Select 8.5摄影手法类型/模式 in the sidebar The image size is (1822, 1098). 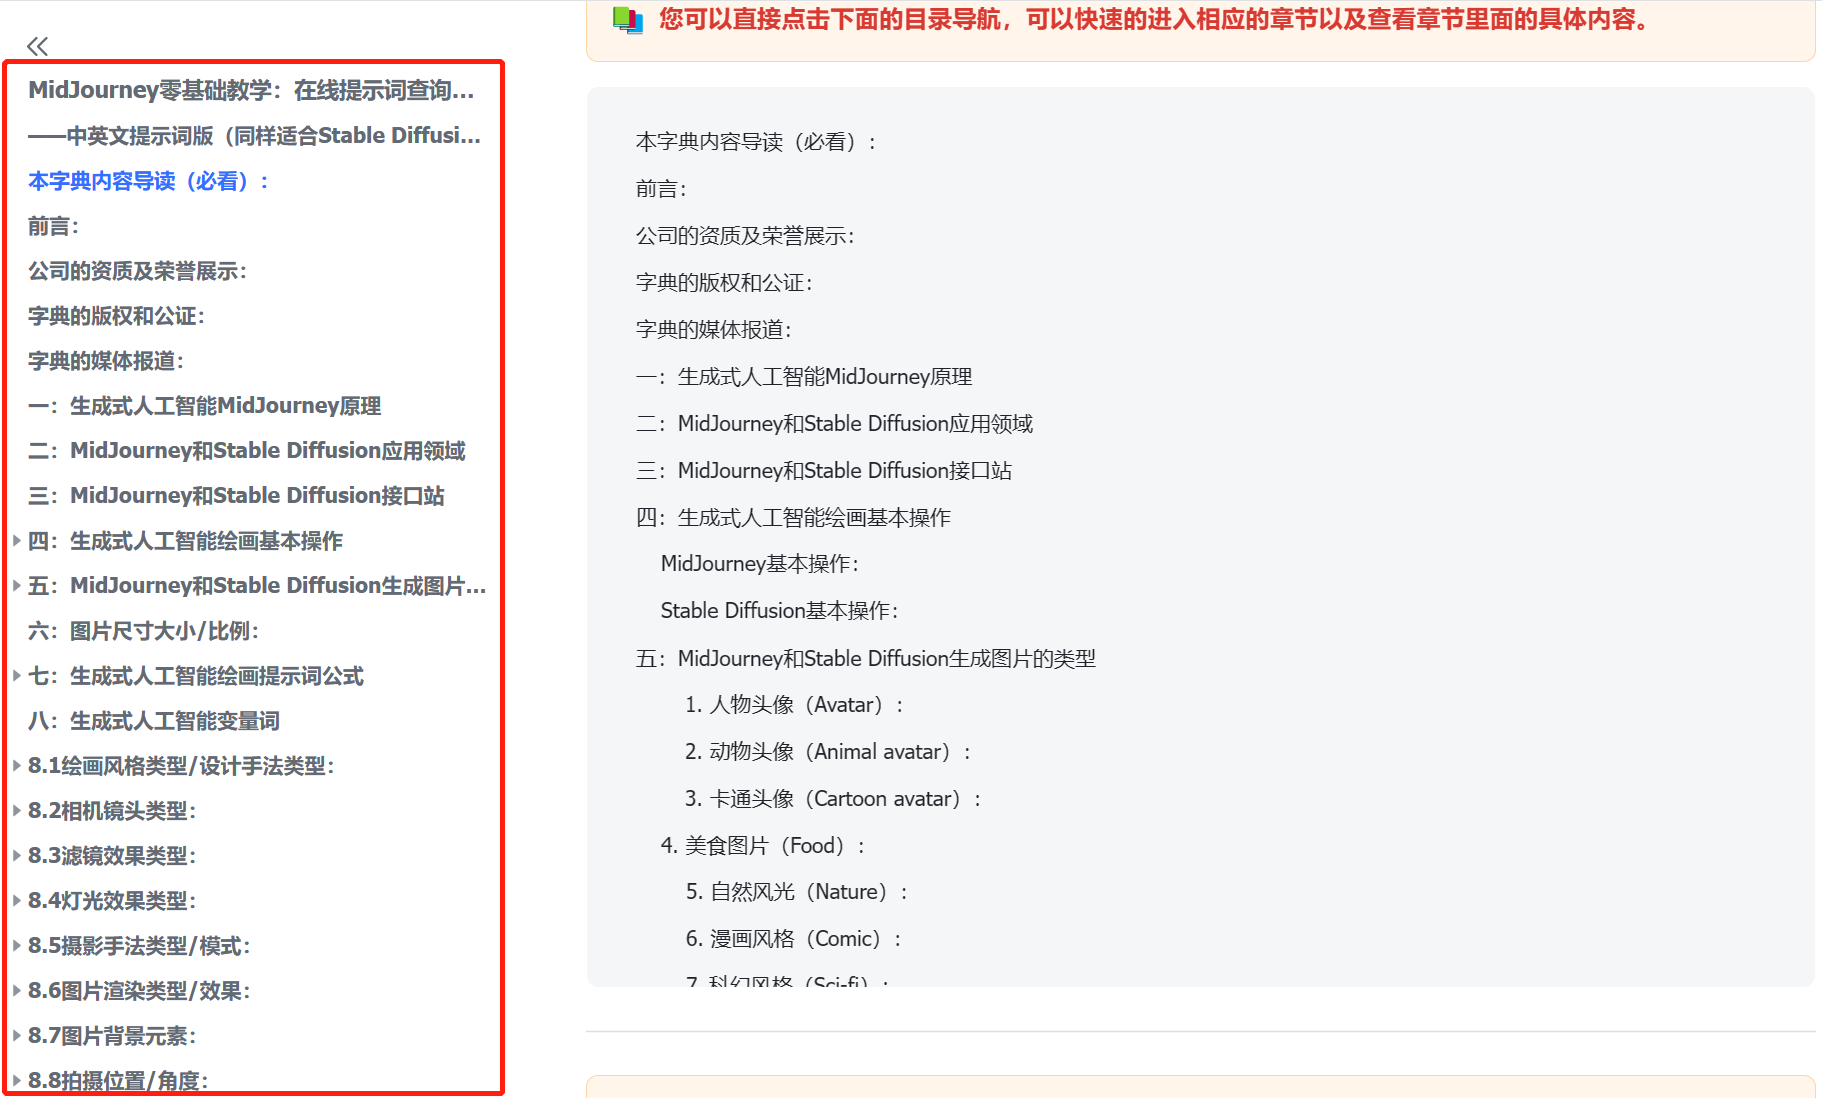tap(140, 946)
